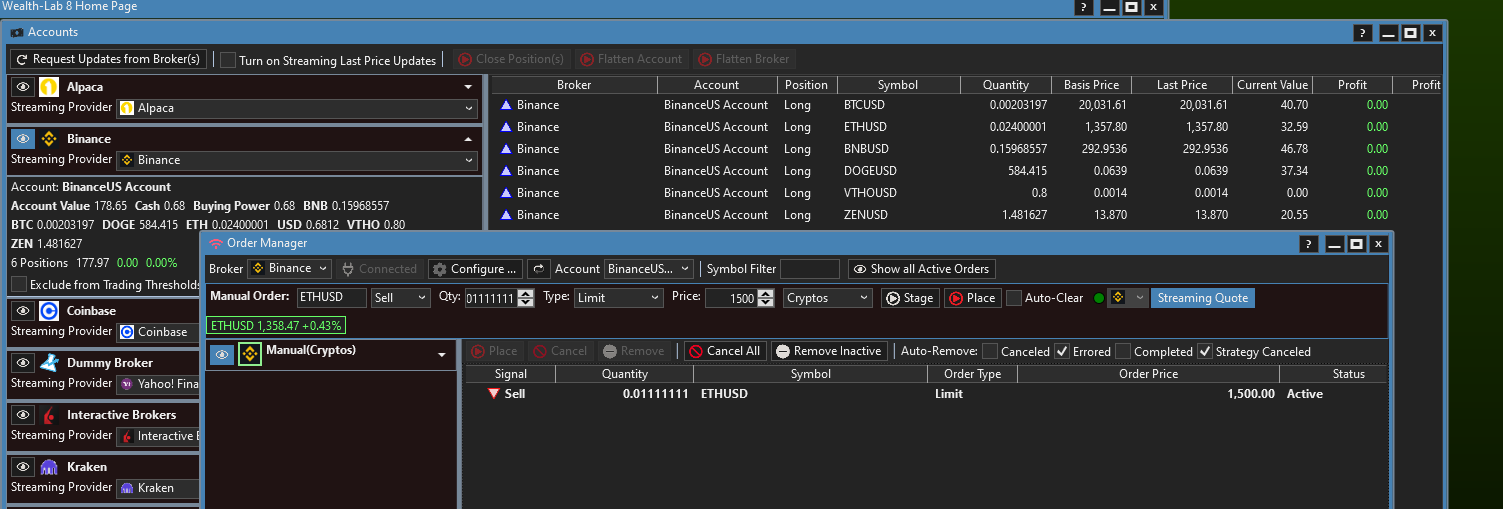Collapse the Binance broker section
The width and height of the screenshot is (1503, 509).
(x=468, y=139)
